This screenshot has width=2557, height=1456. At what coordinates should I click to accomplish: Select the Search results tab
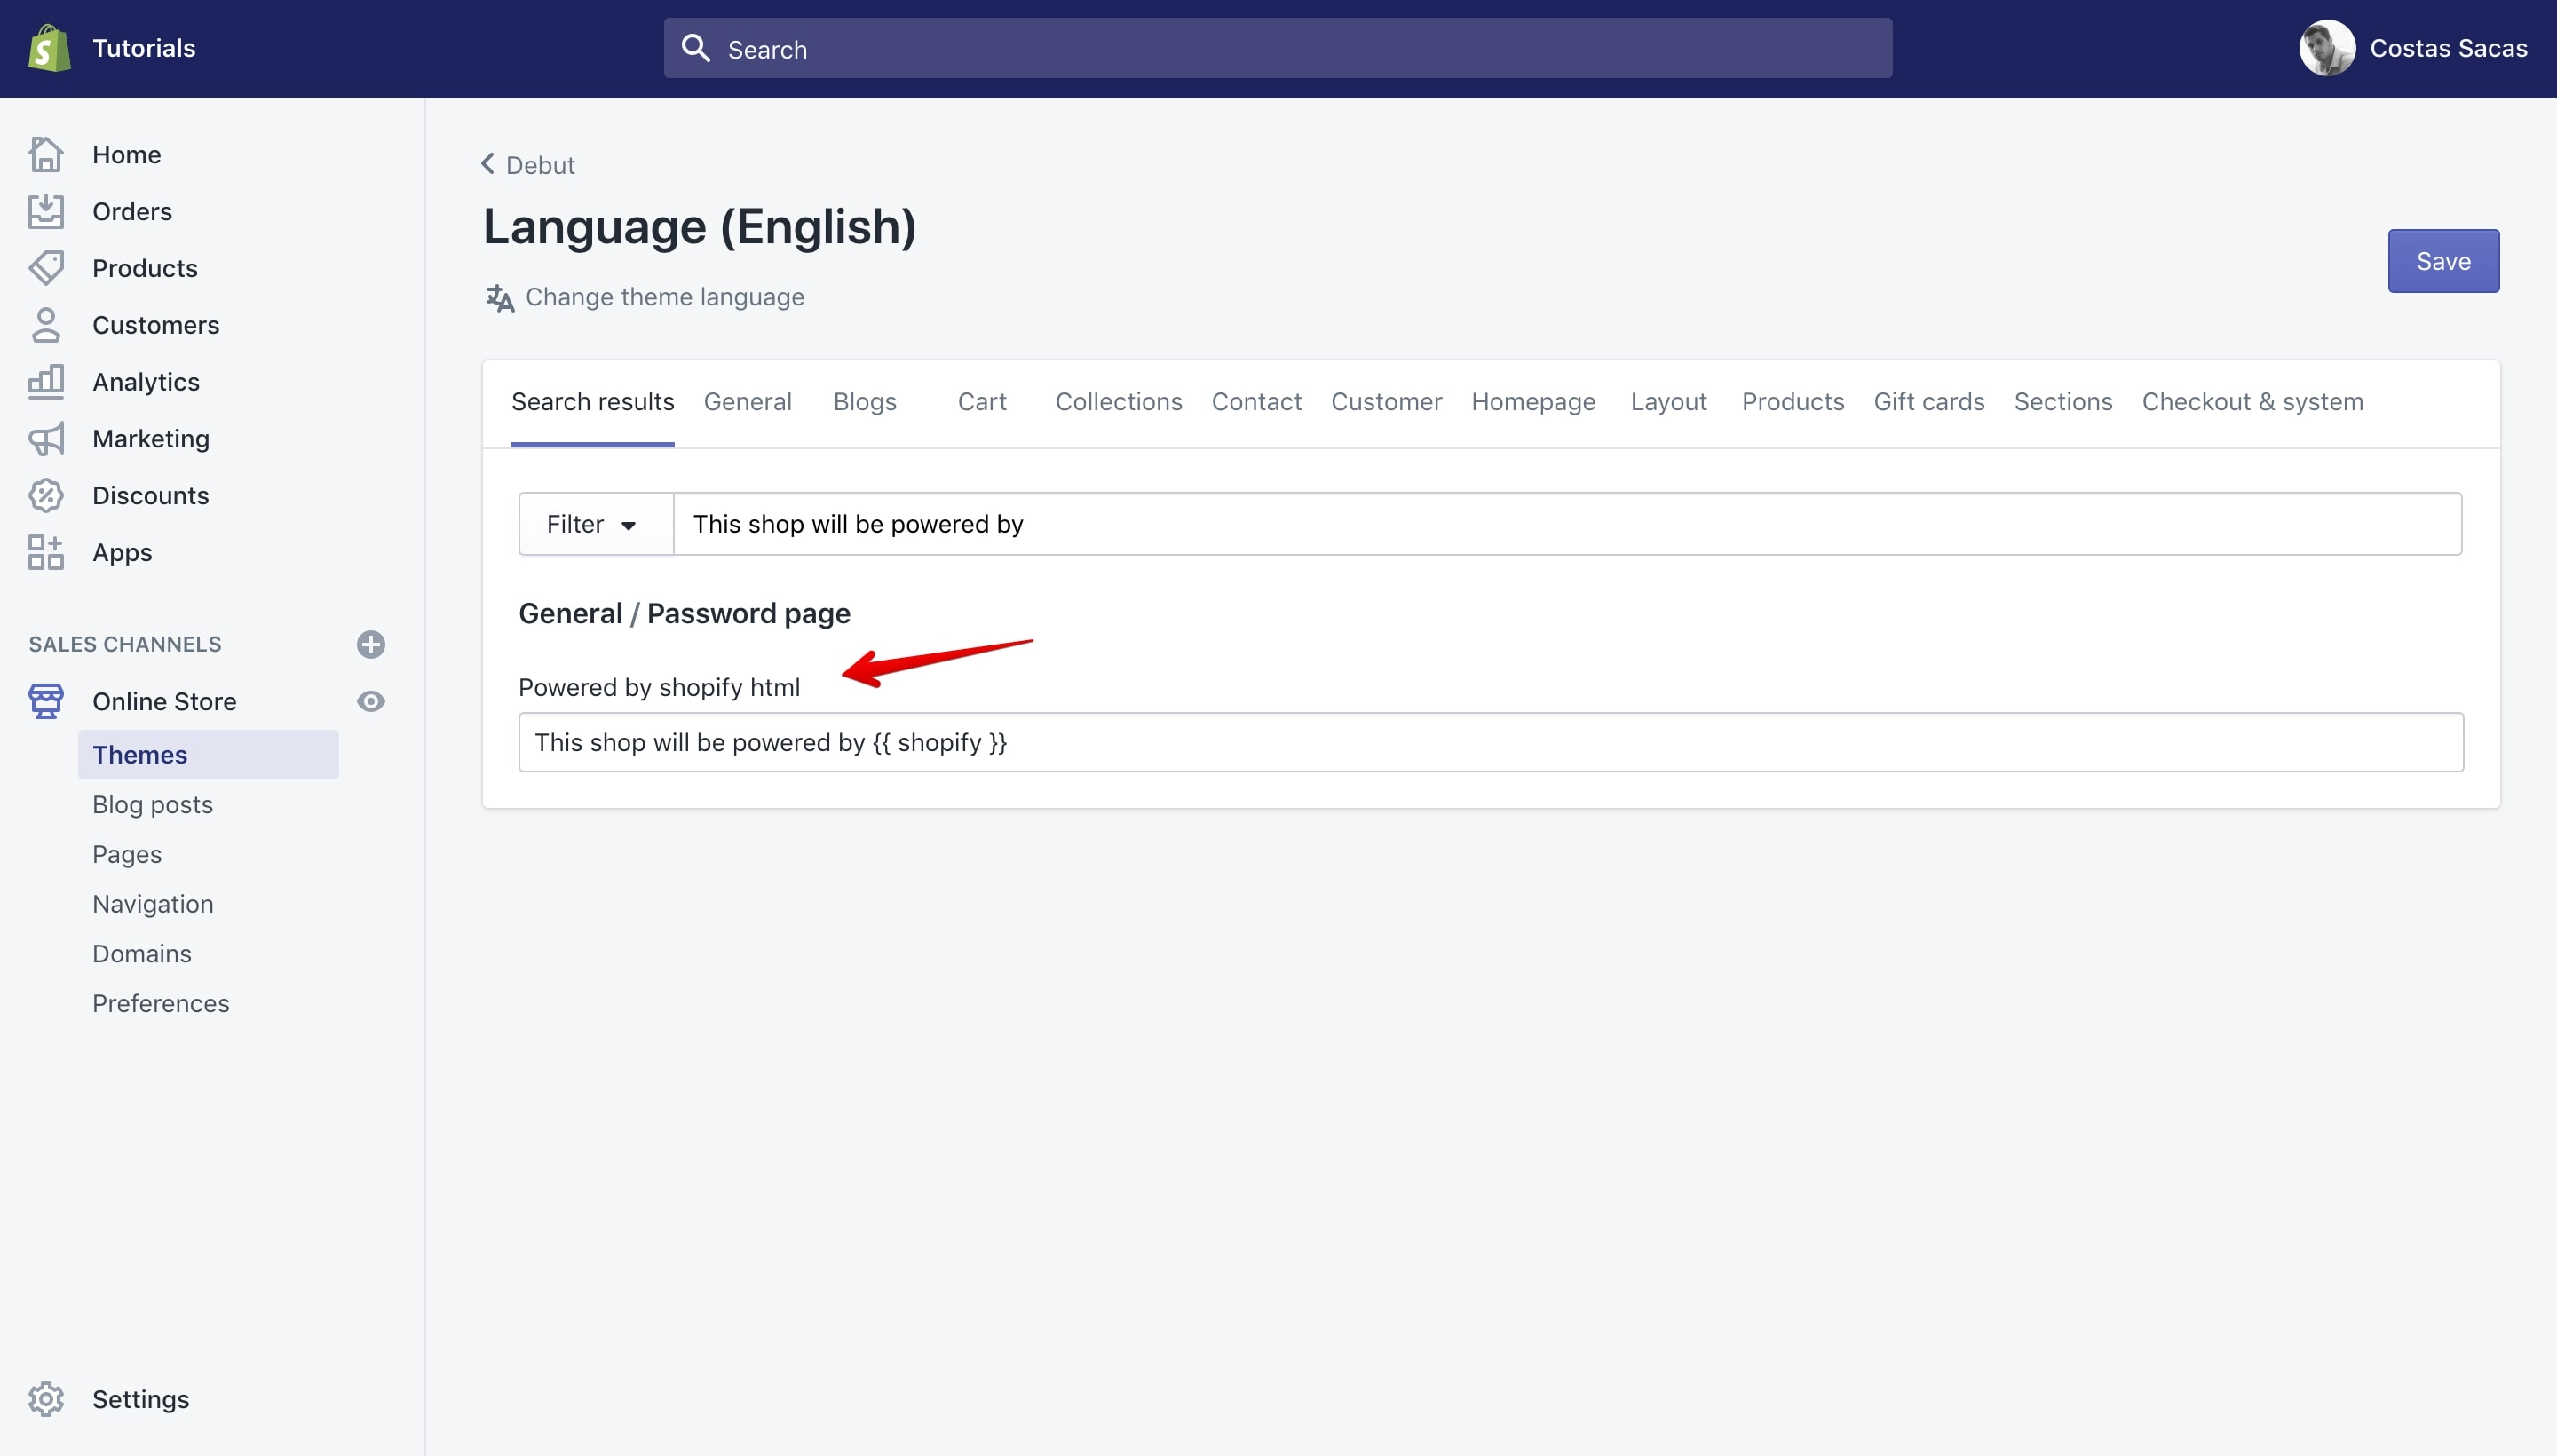(x=593, y=402)
